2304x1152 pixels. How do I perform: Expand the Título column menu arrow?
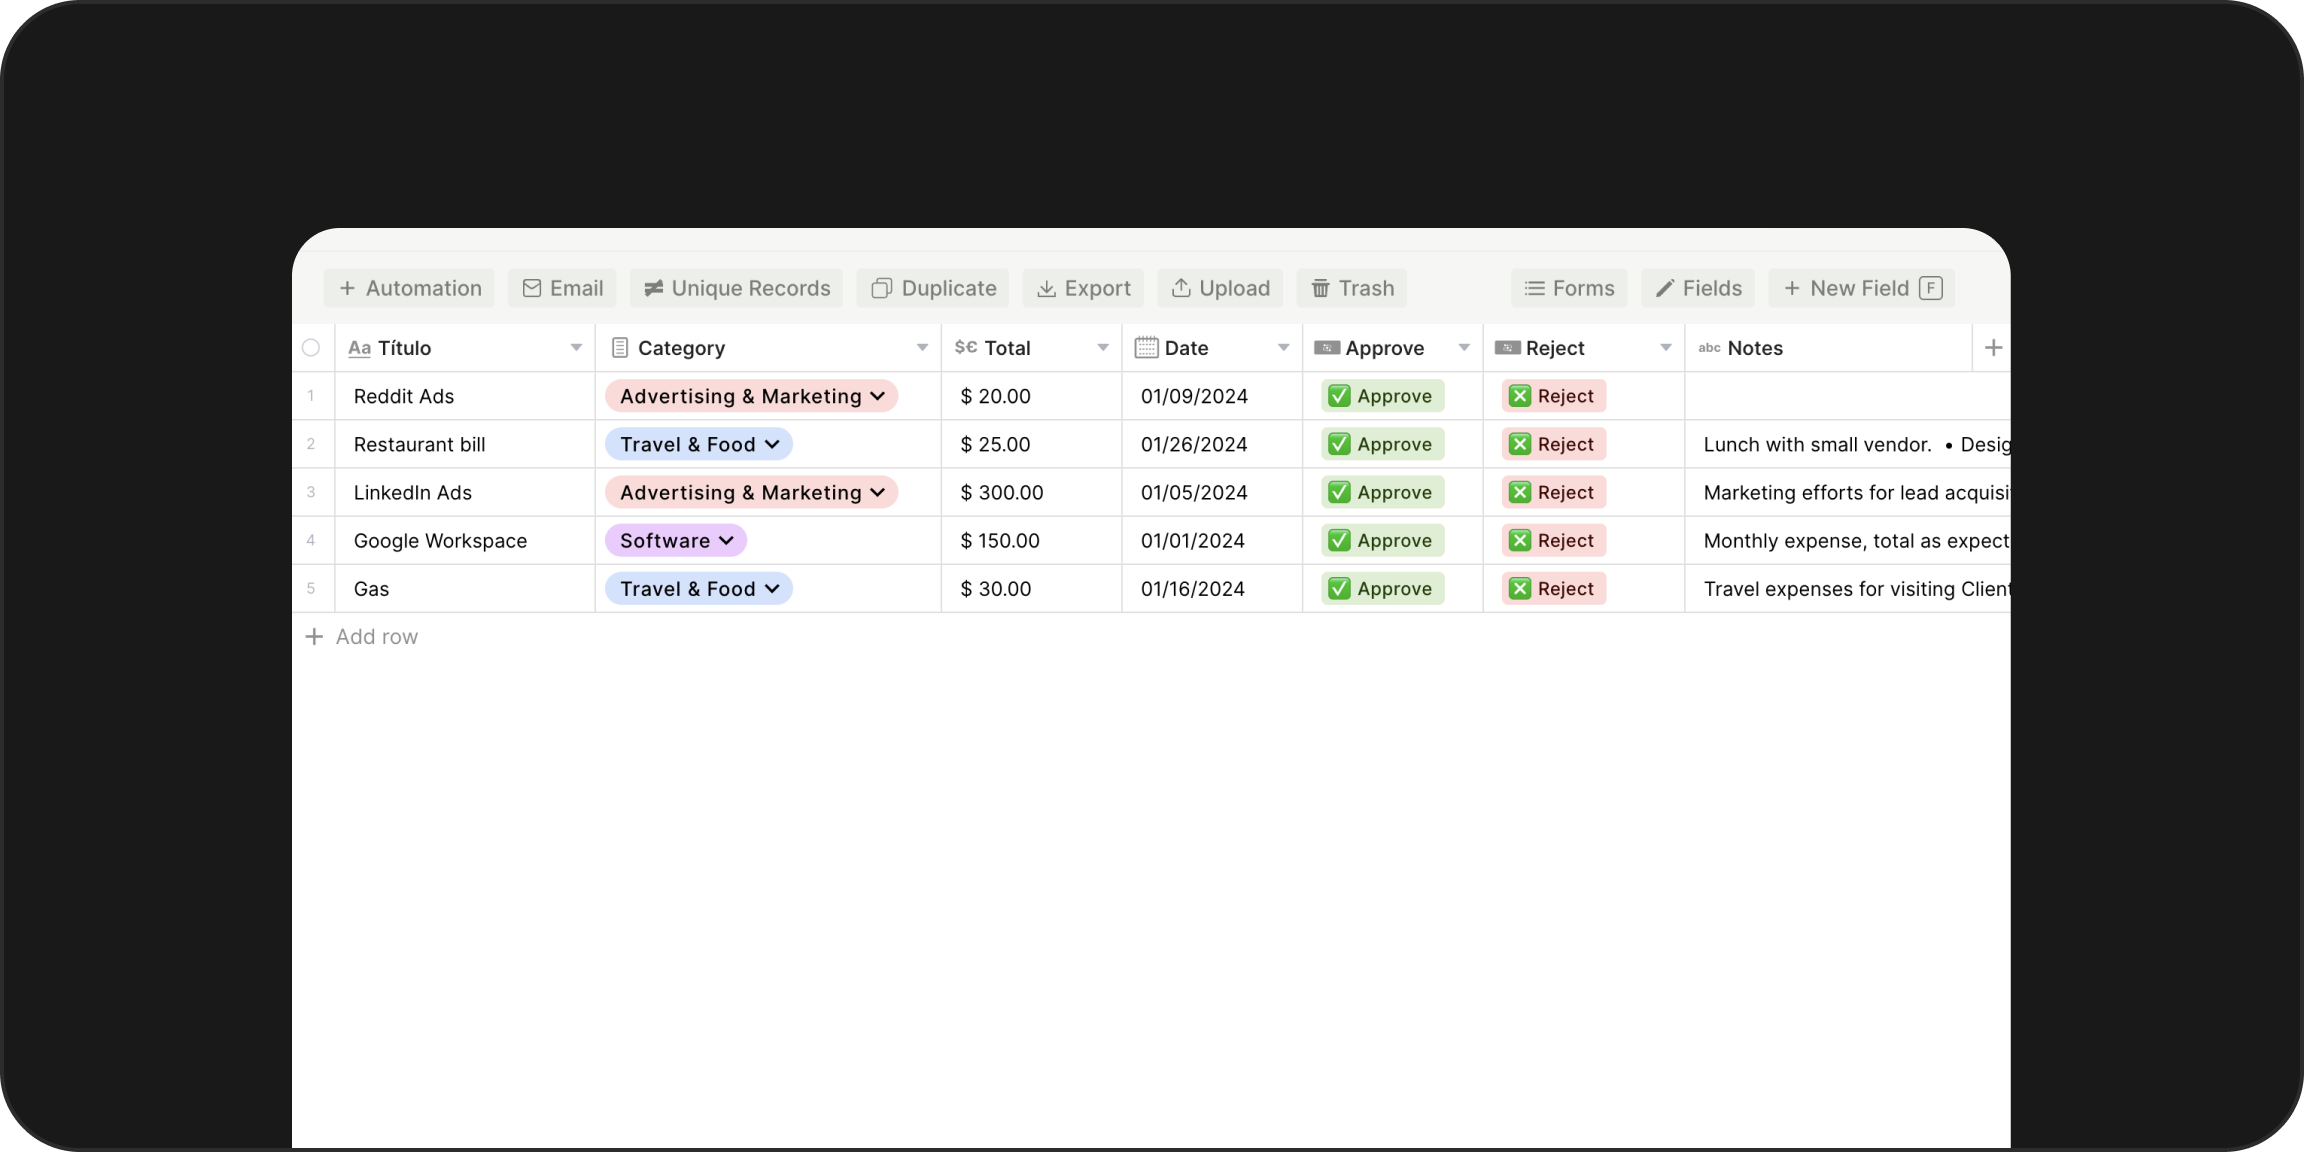pyautogui.click(x=576, y=348)
